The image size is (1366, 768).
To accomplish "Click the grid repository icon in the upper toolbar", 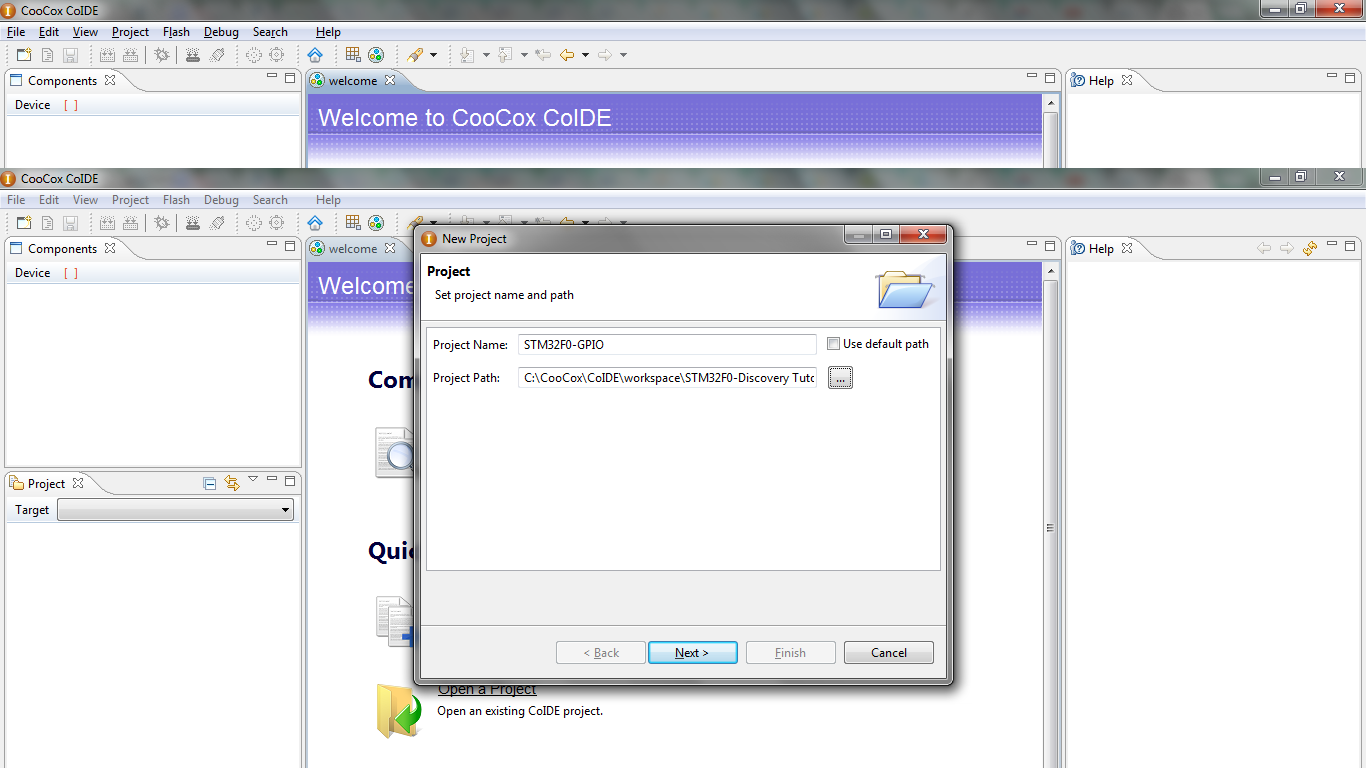I will (x=353, y=55).
